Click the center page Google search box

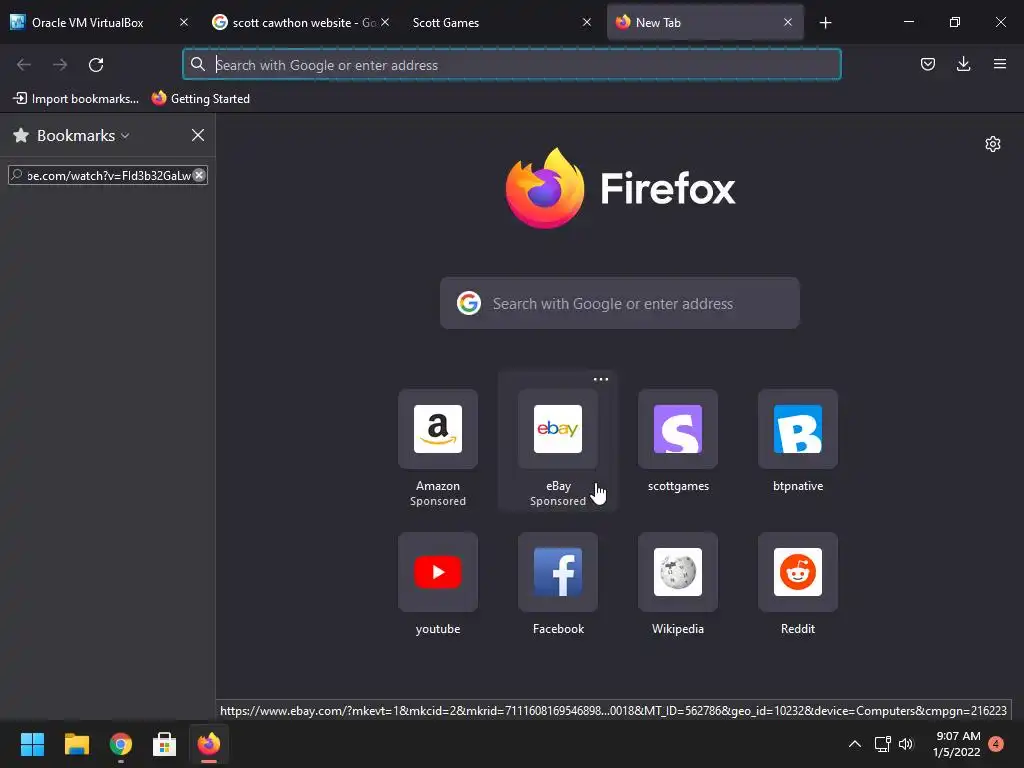click(620, 303)
